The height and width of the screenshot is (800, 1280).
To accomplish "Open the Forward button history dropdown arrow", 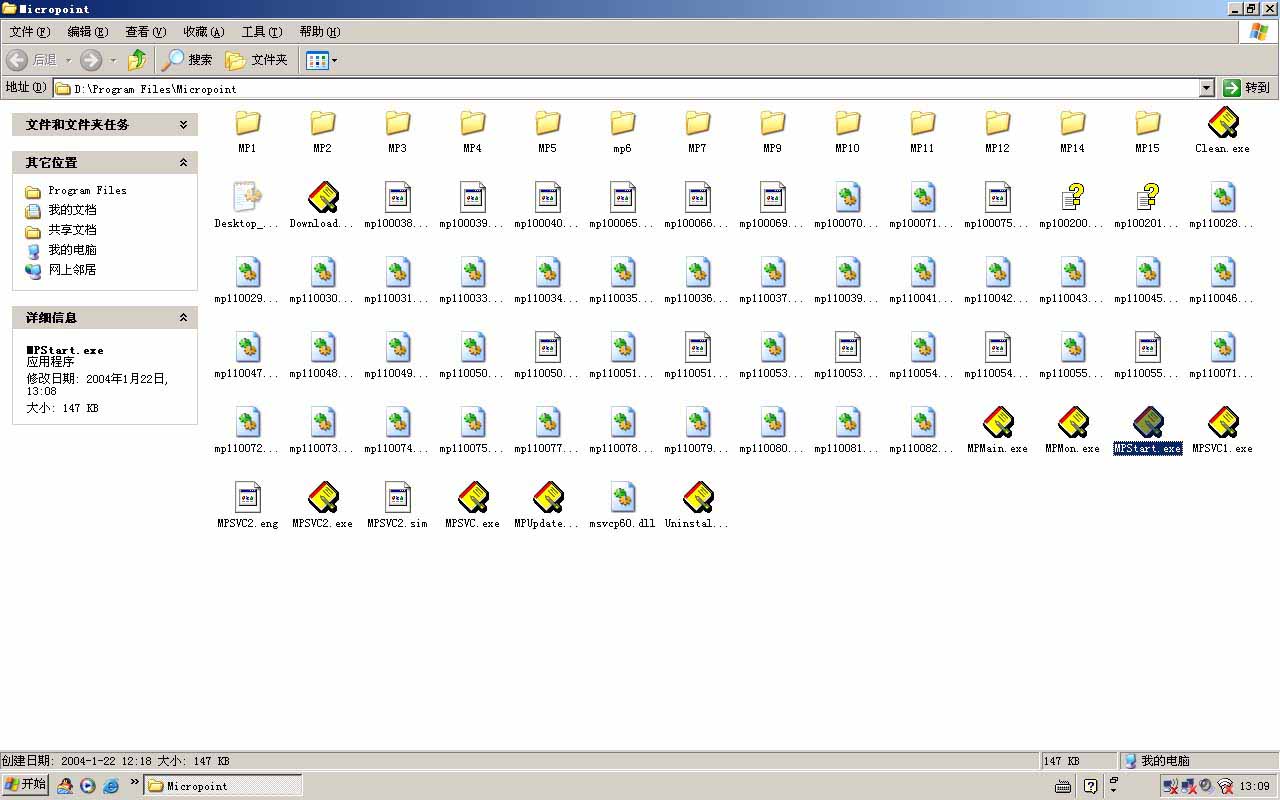I will tap(113, 60).
